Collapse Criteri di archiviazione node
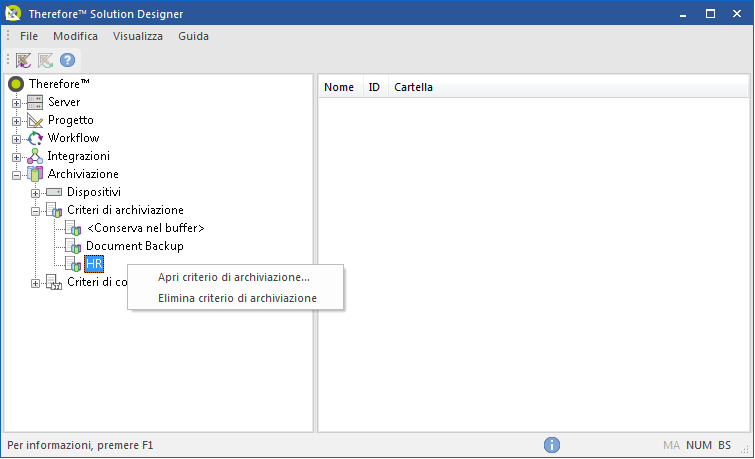Image resolution: width=755 pixels, height=459 pixels. [x=35, y=211]
